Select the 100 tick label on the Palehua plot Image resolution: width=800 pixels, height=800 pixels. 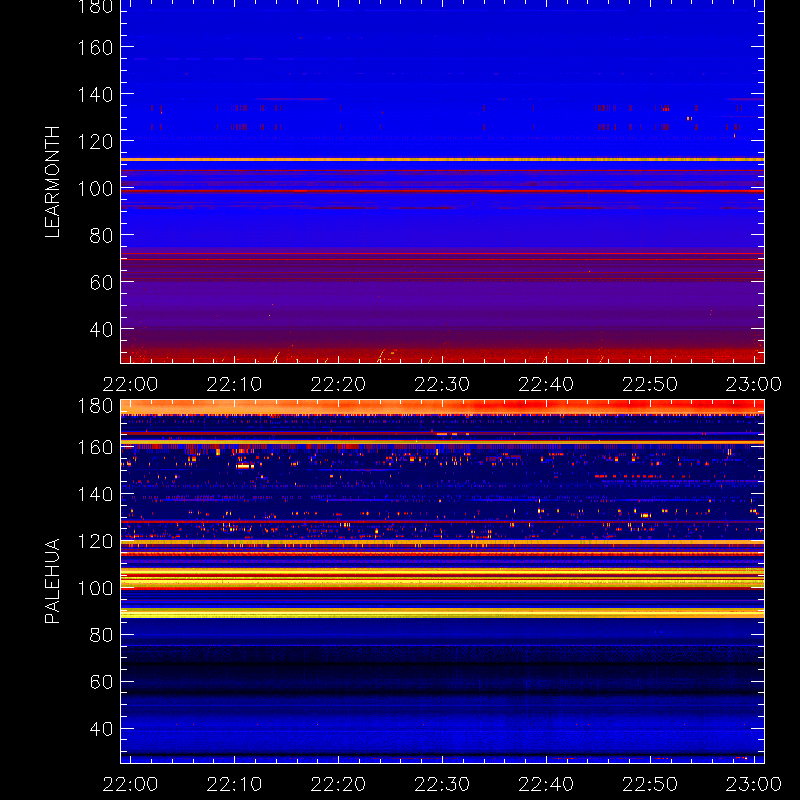point(95,588)
